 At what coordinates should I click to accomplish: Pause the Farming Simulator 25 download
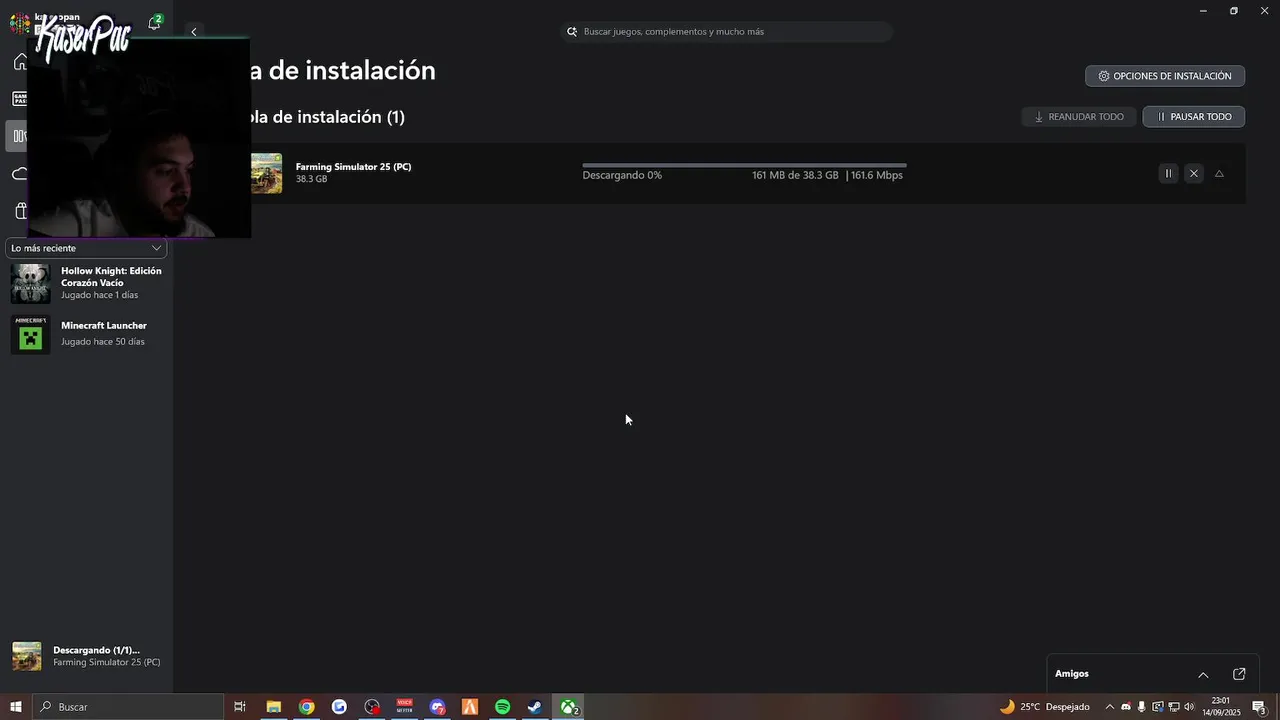(x=1168, y=174)
